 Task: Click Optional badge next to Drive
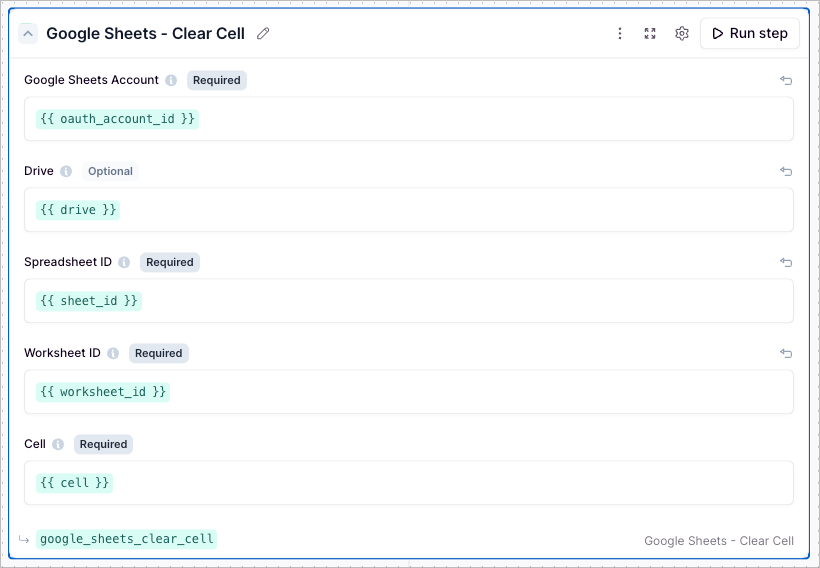coord(110,172)
